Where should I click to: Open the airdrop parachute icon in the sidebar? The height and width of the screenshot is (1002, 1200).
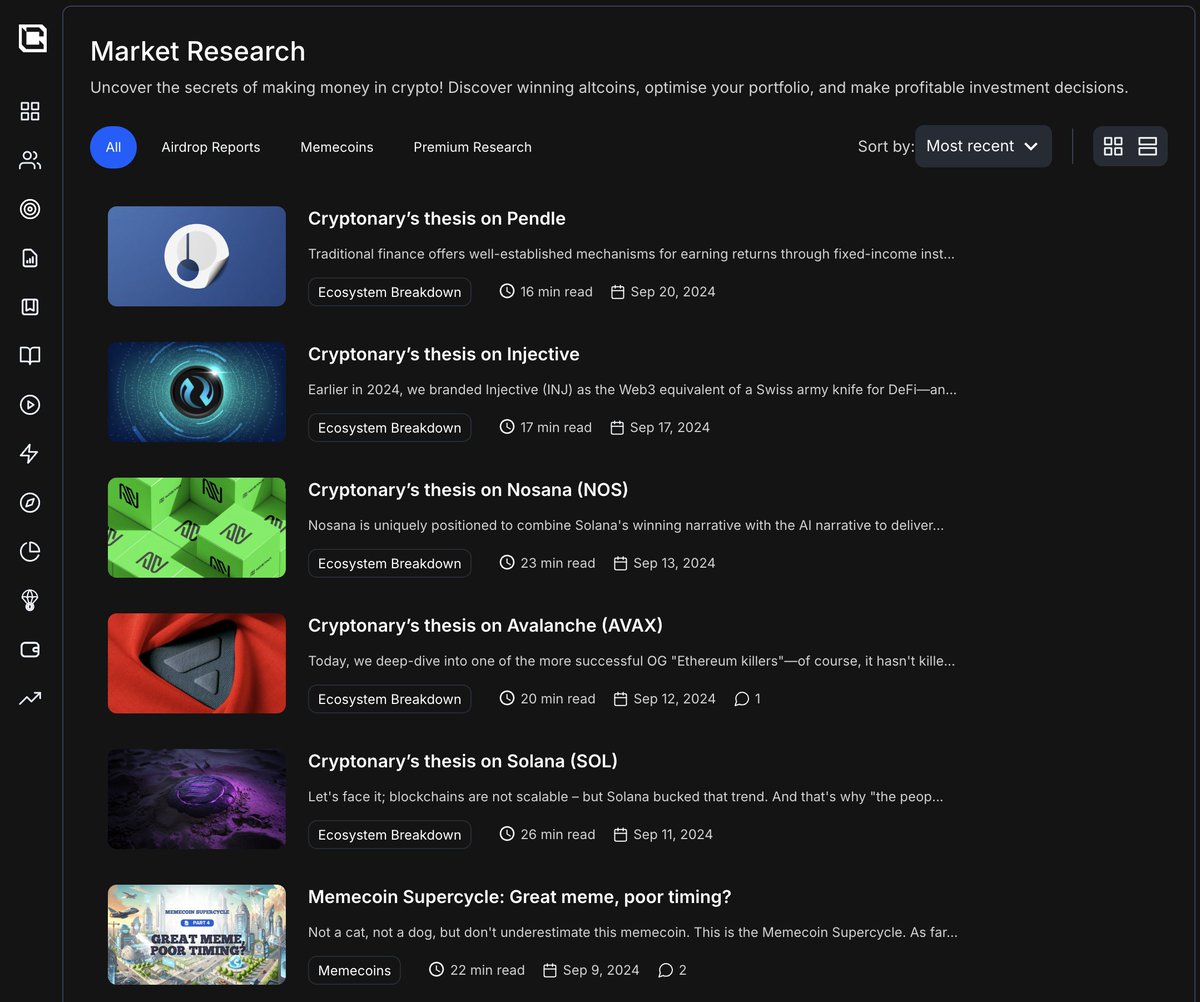point(30,600)
